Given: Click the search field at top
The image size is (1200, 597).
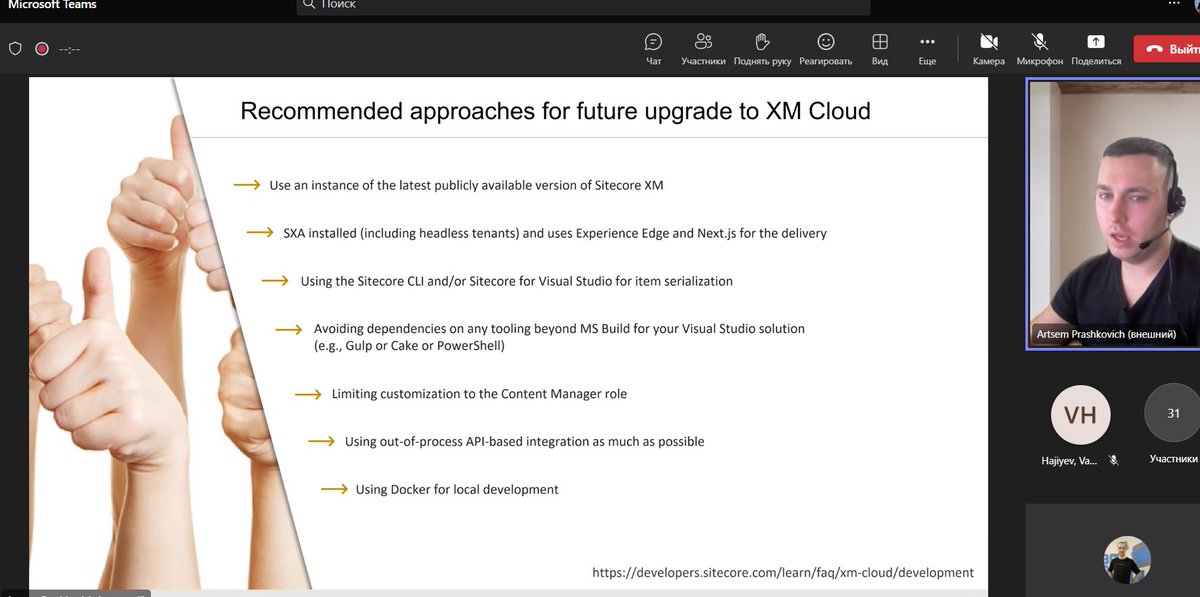Looking at the screenshot, I should (583, 6).
